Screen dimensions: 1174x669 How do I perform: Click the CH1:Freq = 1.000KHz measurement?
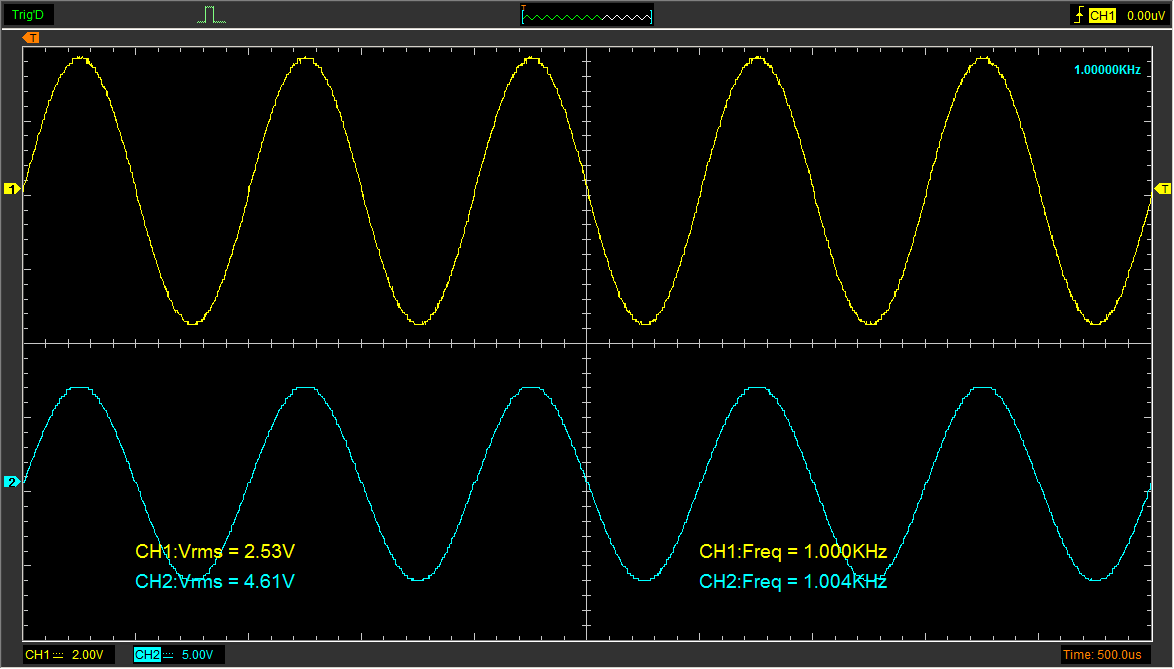pyautogui.click(x=793, y=552)
